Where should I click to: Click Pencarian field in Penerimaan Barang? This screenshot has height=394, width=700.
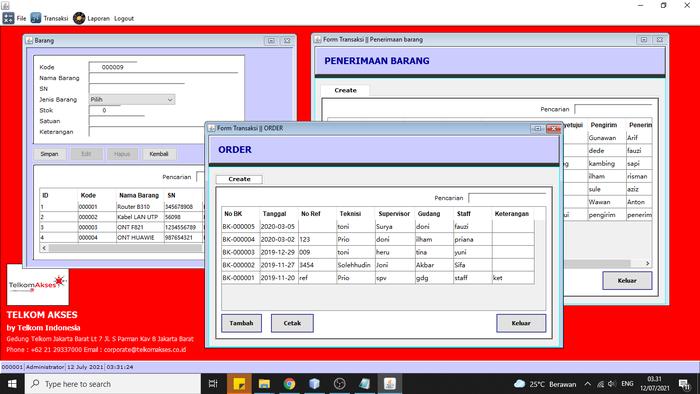pyautogui.click(x=613, y=109)
